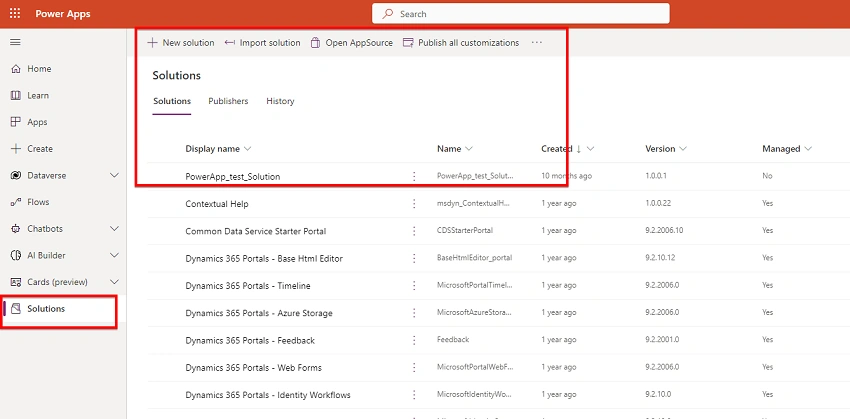Click the Home icon in sidebar
The height and width of the screenshot is (419, 850).
pos(16,69)
